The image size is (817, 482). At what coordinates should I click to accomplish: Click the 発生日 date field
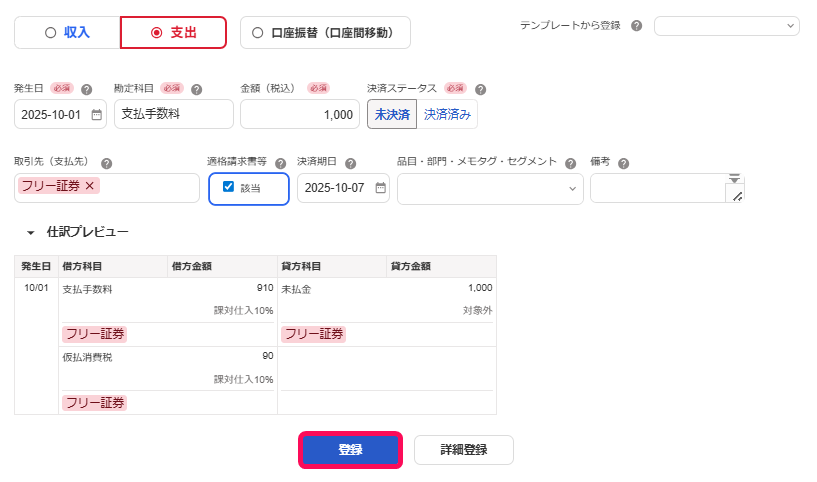pyautogui.click(x=60, y=114)
